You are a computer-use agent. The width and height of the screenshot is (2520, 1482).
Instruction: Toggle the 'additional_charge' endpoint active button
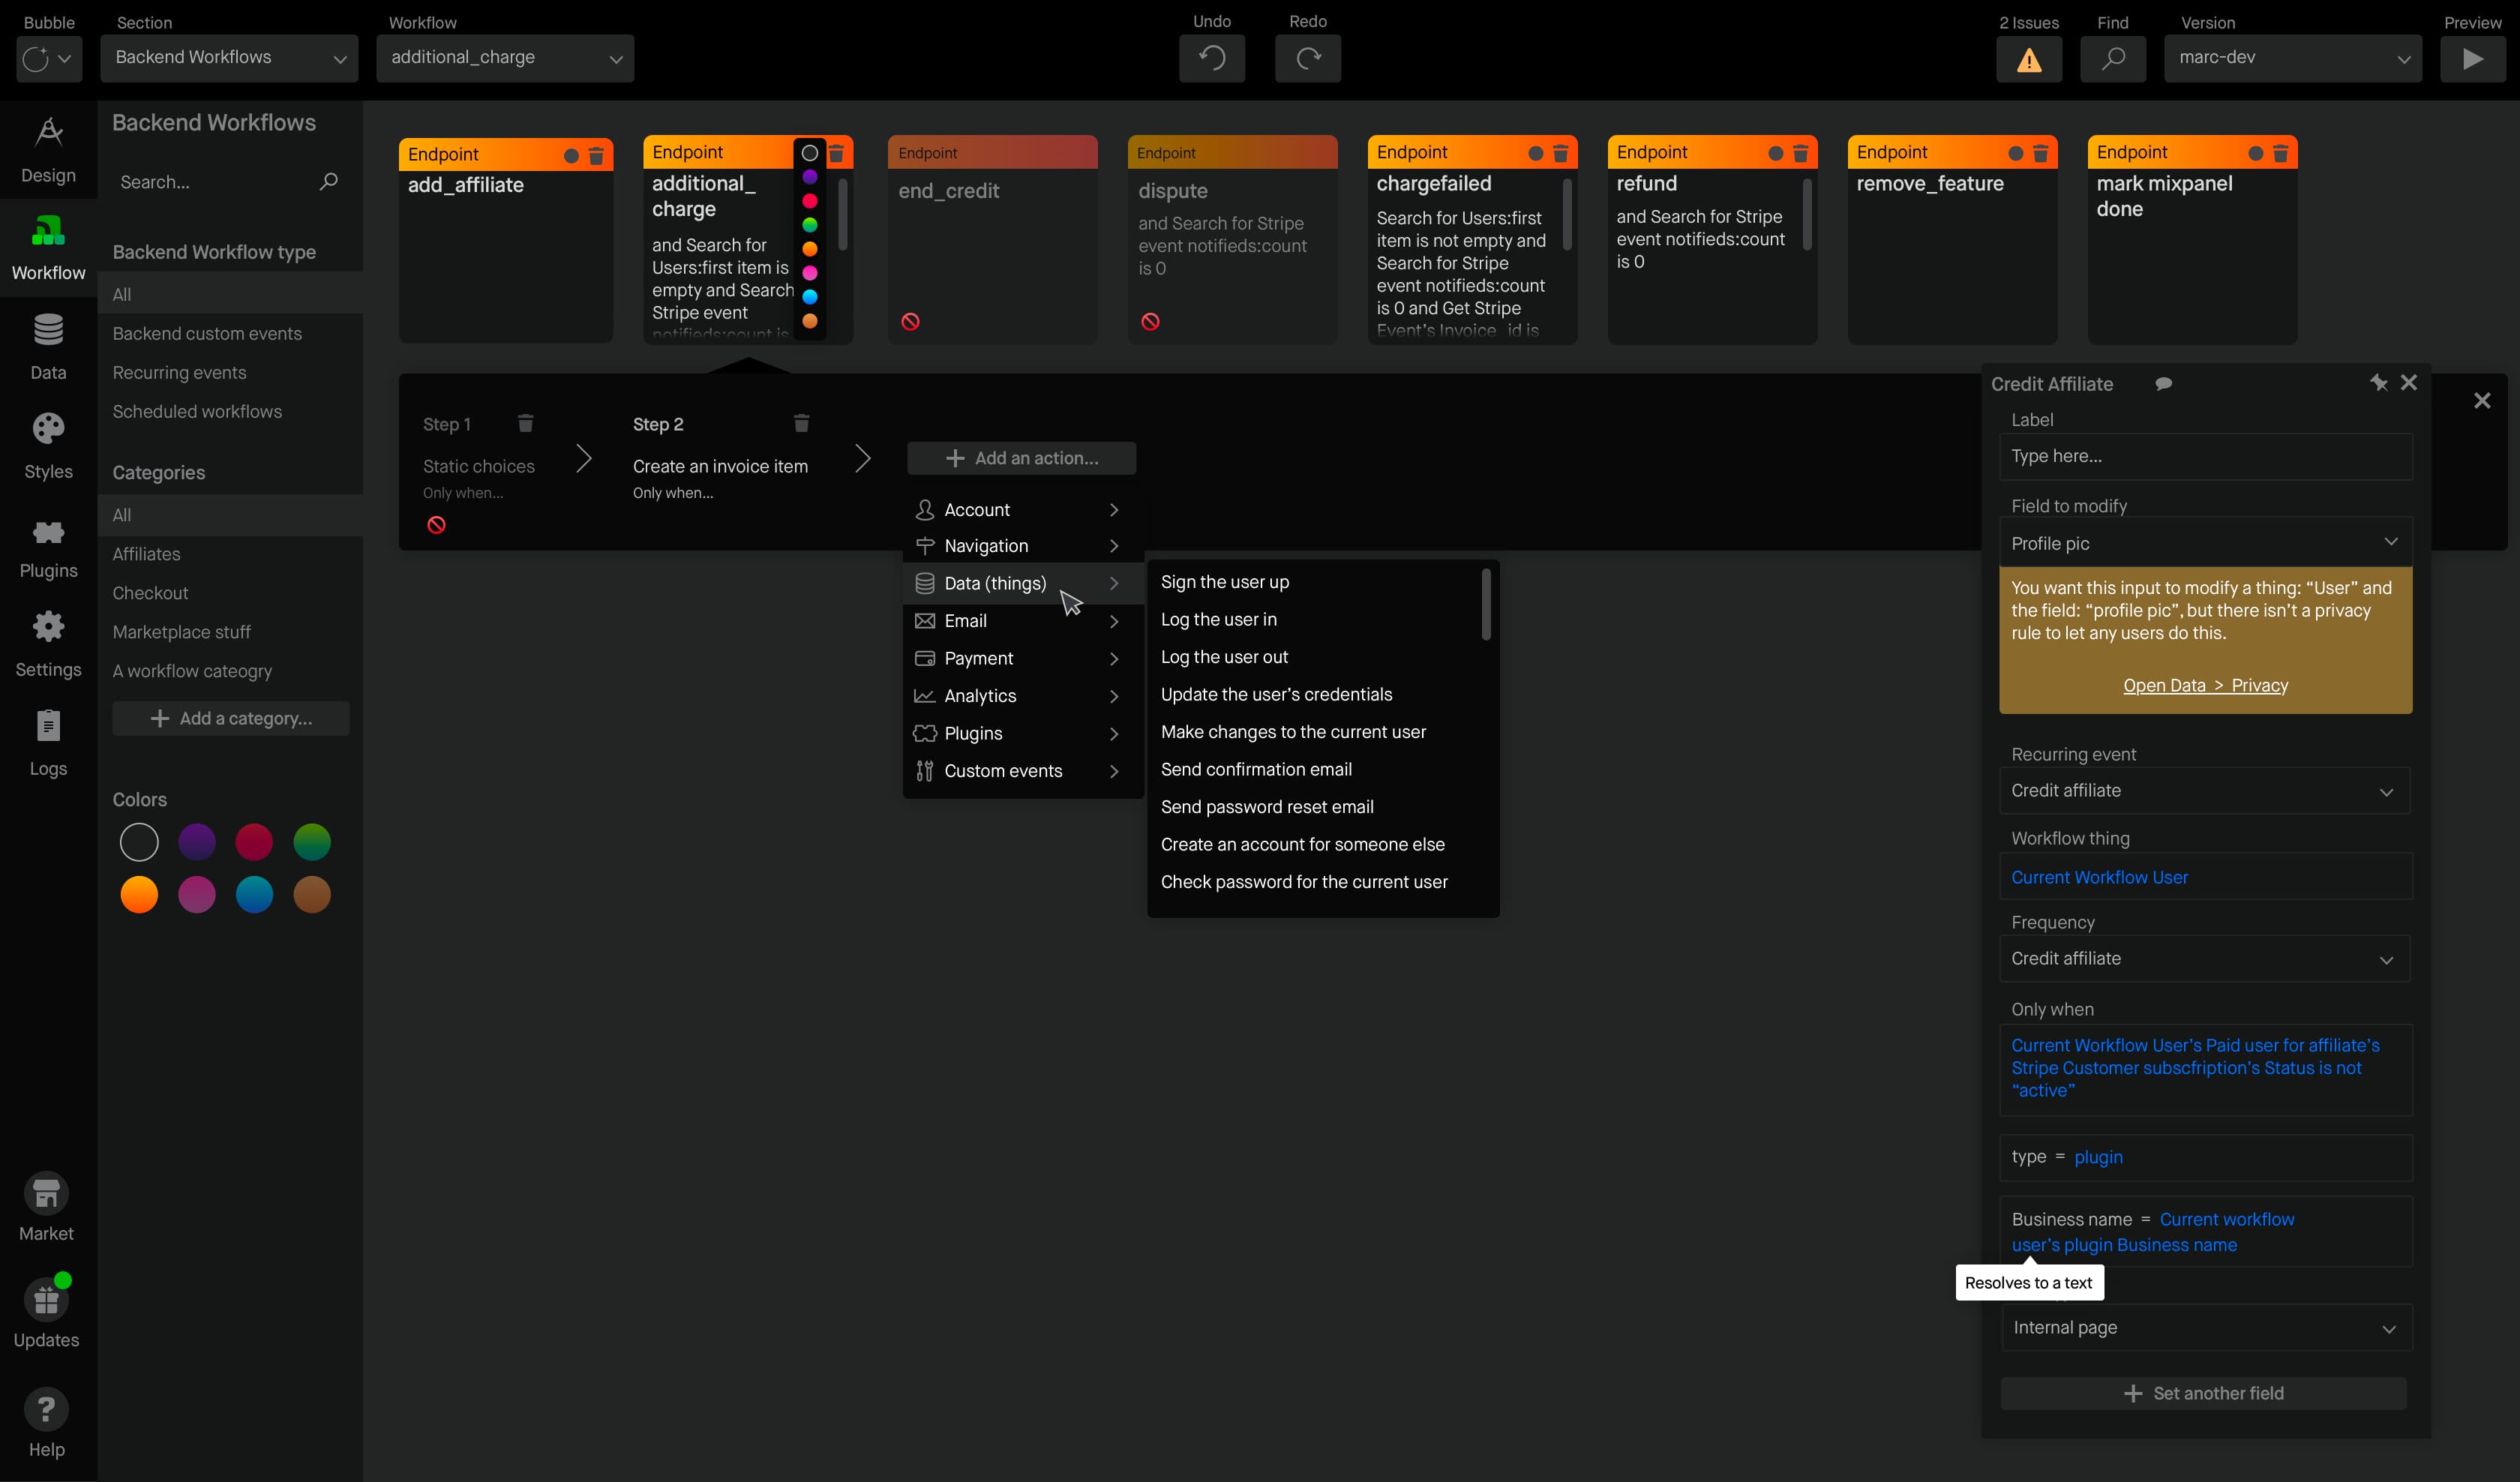[x=809, y=154]
